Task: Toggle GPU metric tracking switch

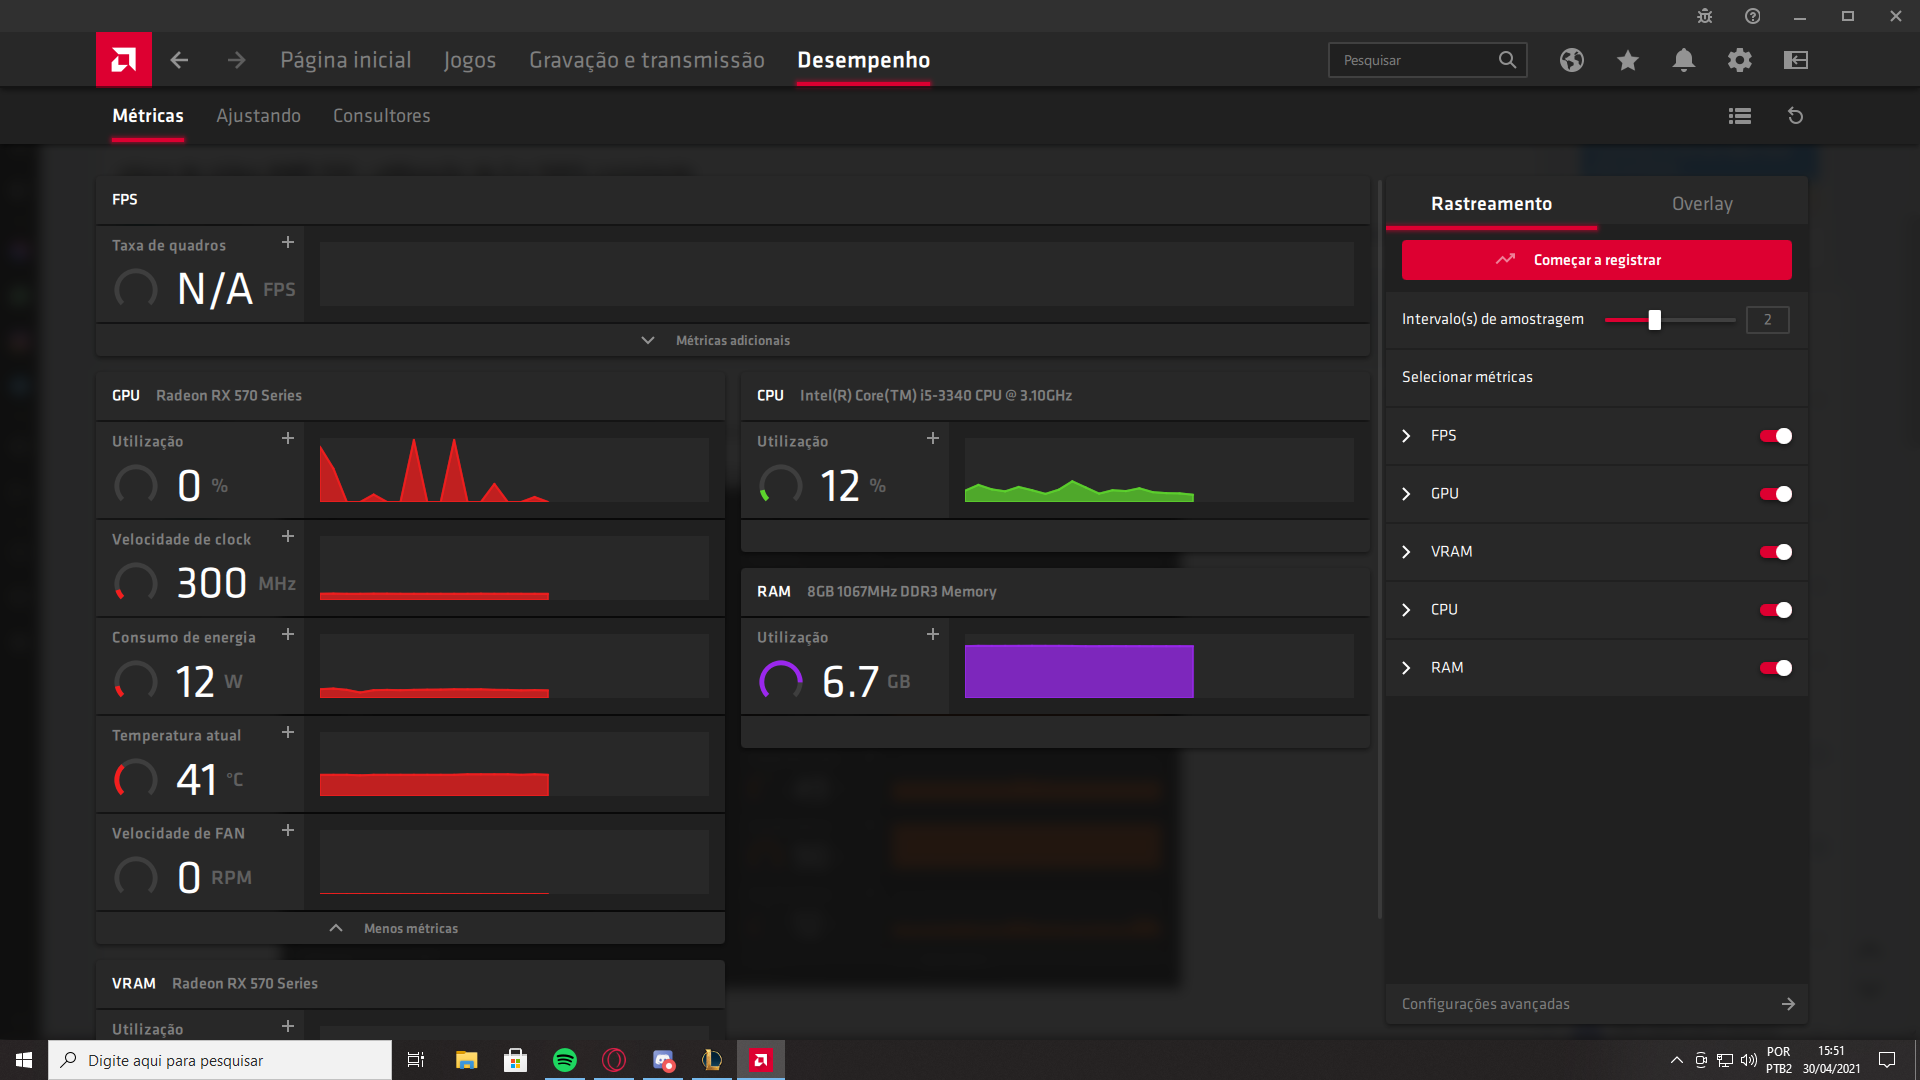Action: 1776,494
